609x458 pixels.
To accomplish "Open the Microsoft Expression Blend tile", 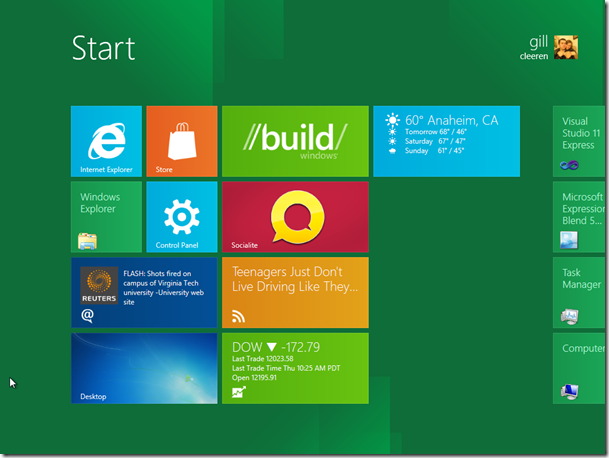I will coord(581,217).
